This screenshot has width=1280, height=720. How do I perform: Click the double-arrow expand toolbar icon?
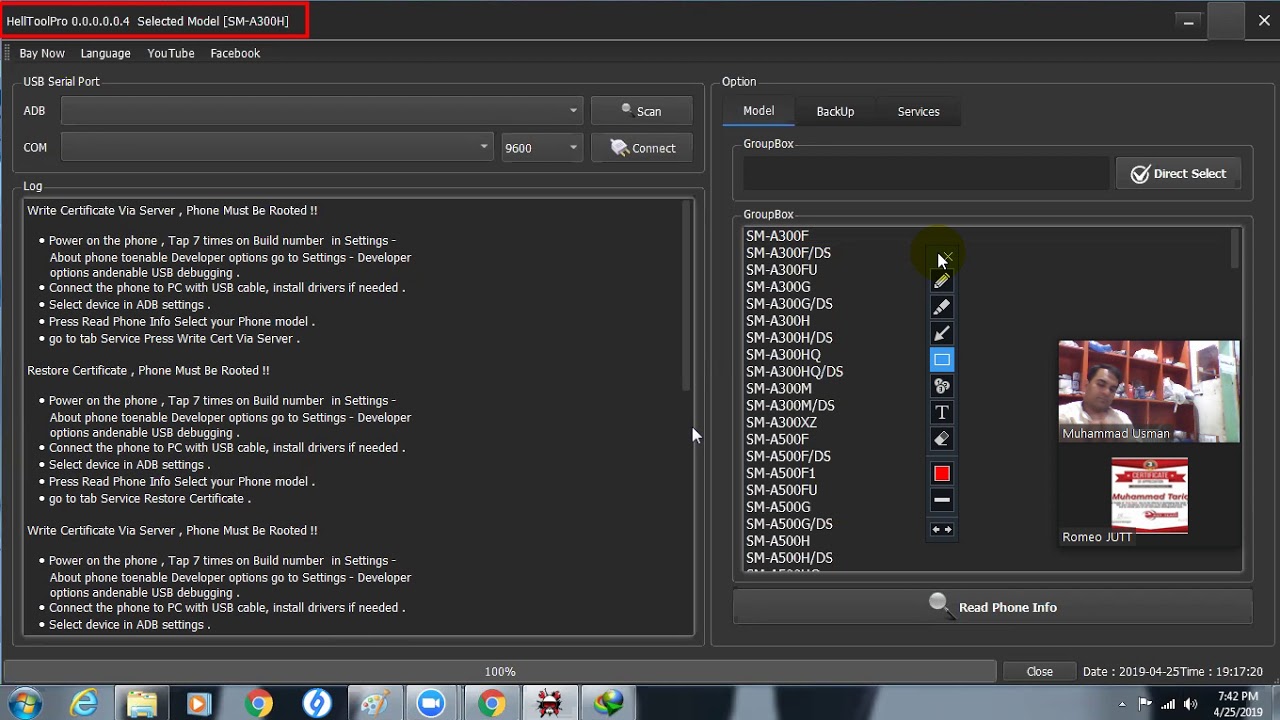point(942,529)
